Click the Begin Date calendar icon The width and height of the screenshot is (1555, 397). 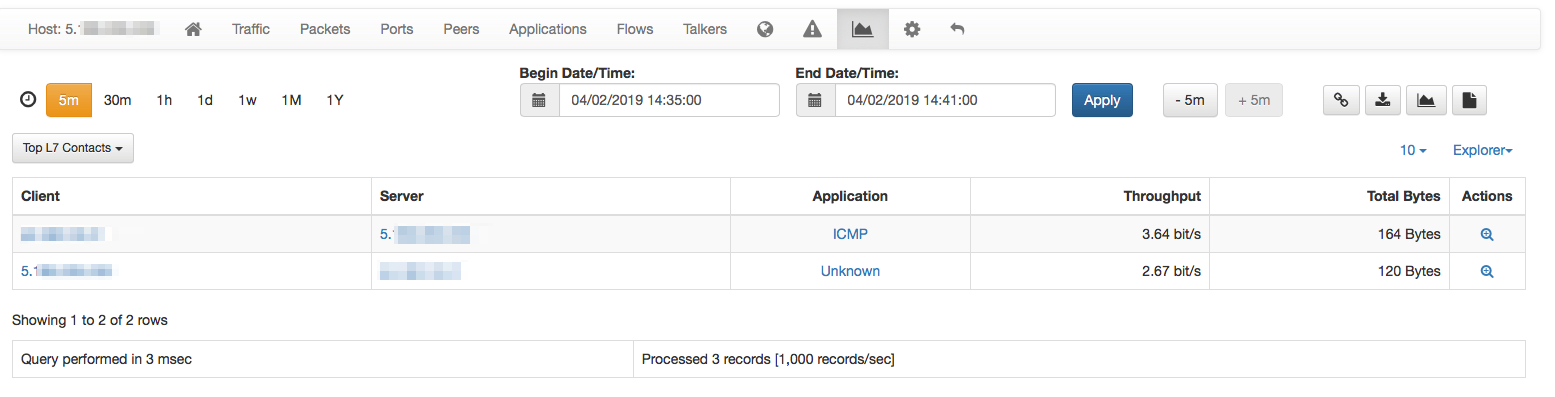coord(539,100)
